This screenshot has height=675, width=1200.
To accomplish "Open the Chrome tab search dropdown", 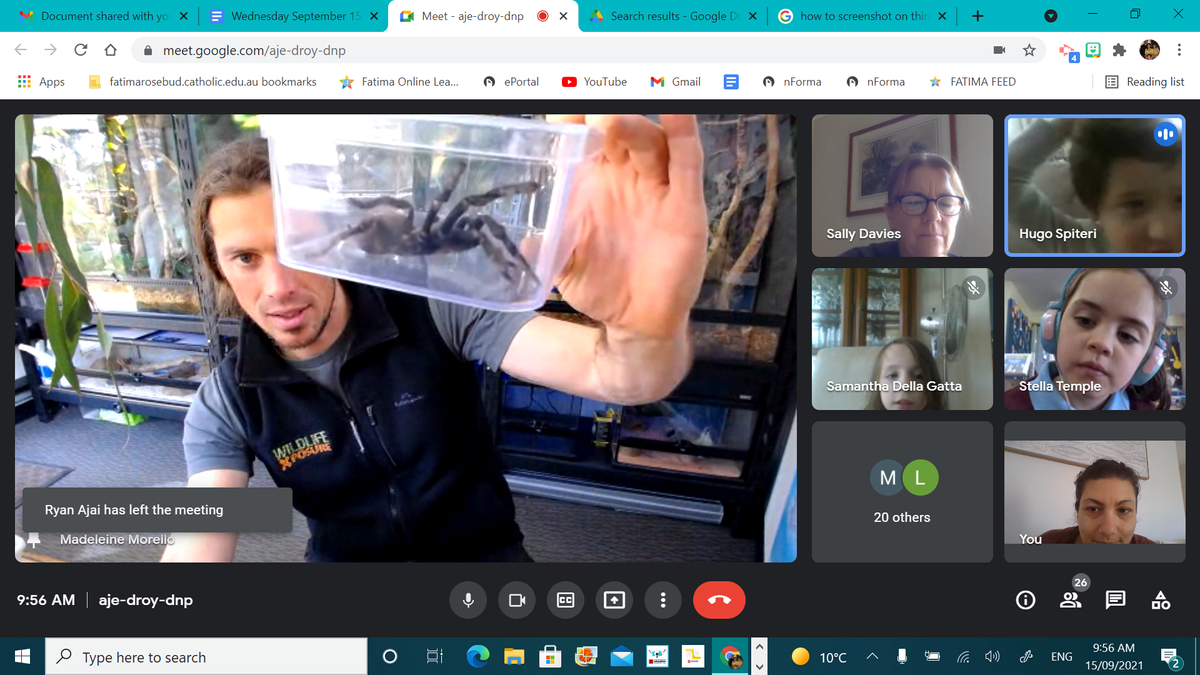I will pos(1051,16).
